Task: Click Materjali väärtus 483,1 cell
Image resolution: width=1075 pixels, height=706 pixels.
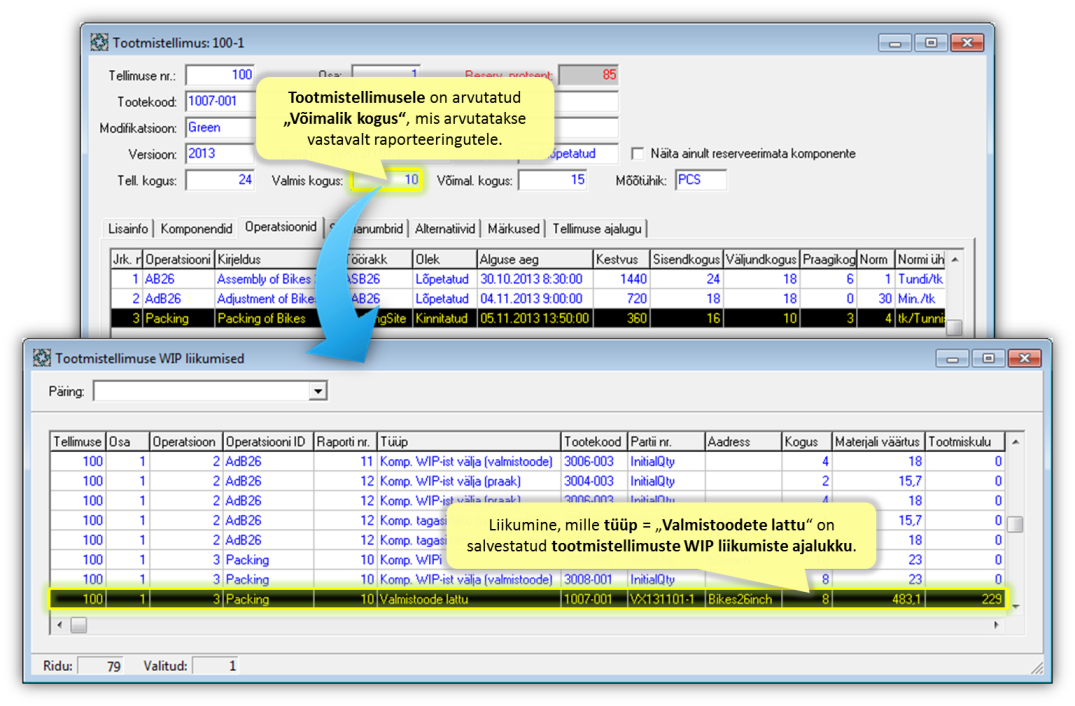Action: [878, 599]
